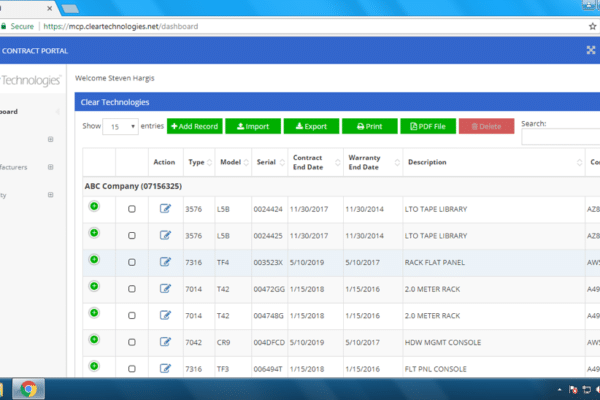Expand row details for serial 0024425
The width and height of the screenshot is (600, 400).
point(94,233)
